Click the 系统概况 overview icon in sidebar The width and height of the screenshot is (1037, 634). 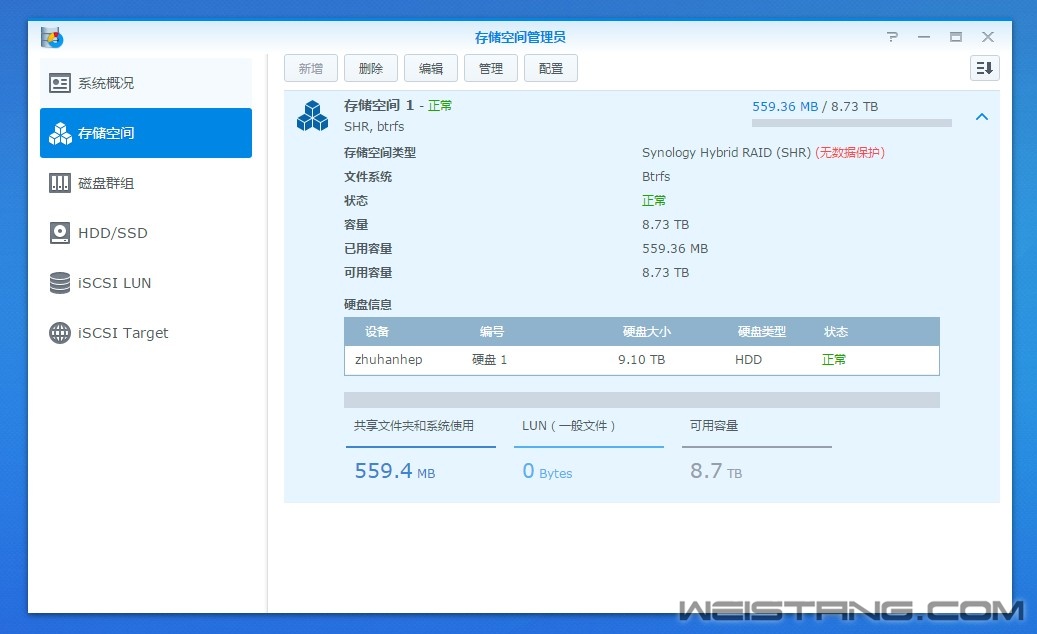(60, 83)
